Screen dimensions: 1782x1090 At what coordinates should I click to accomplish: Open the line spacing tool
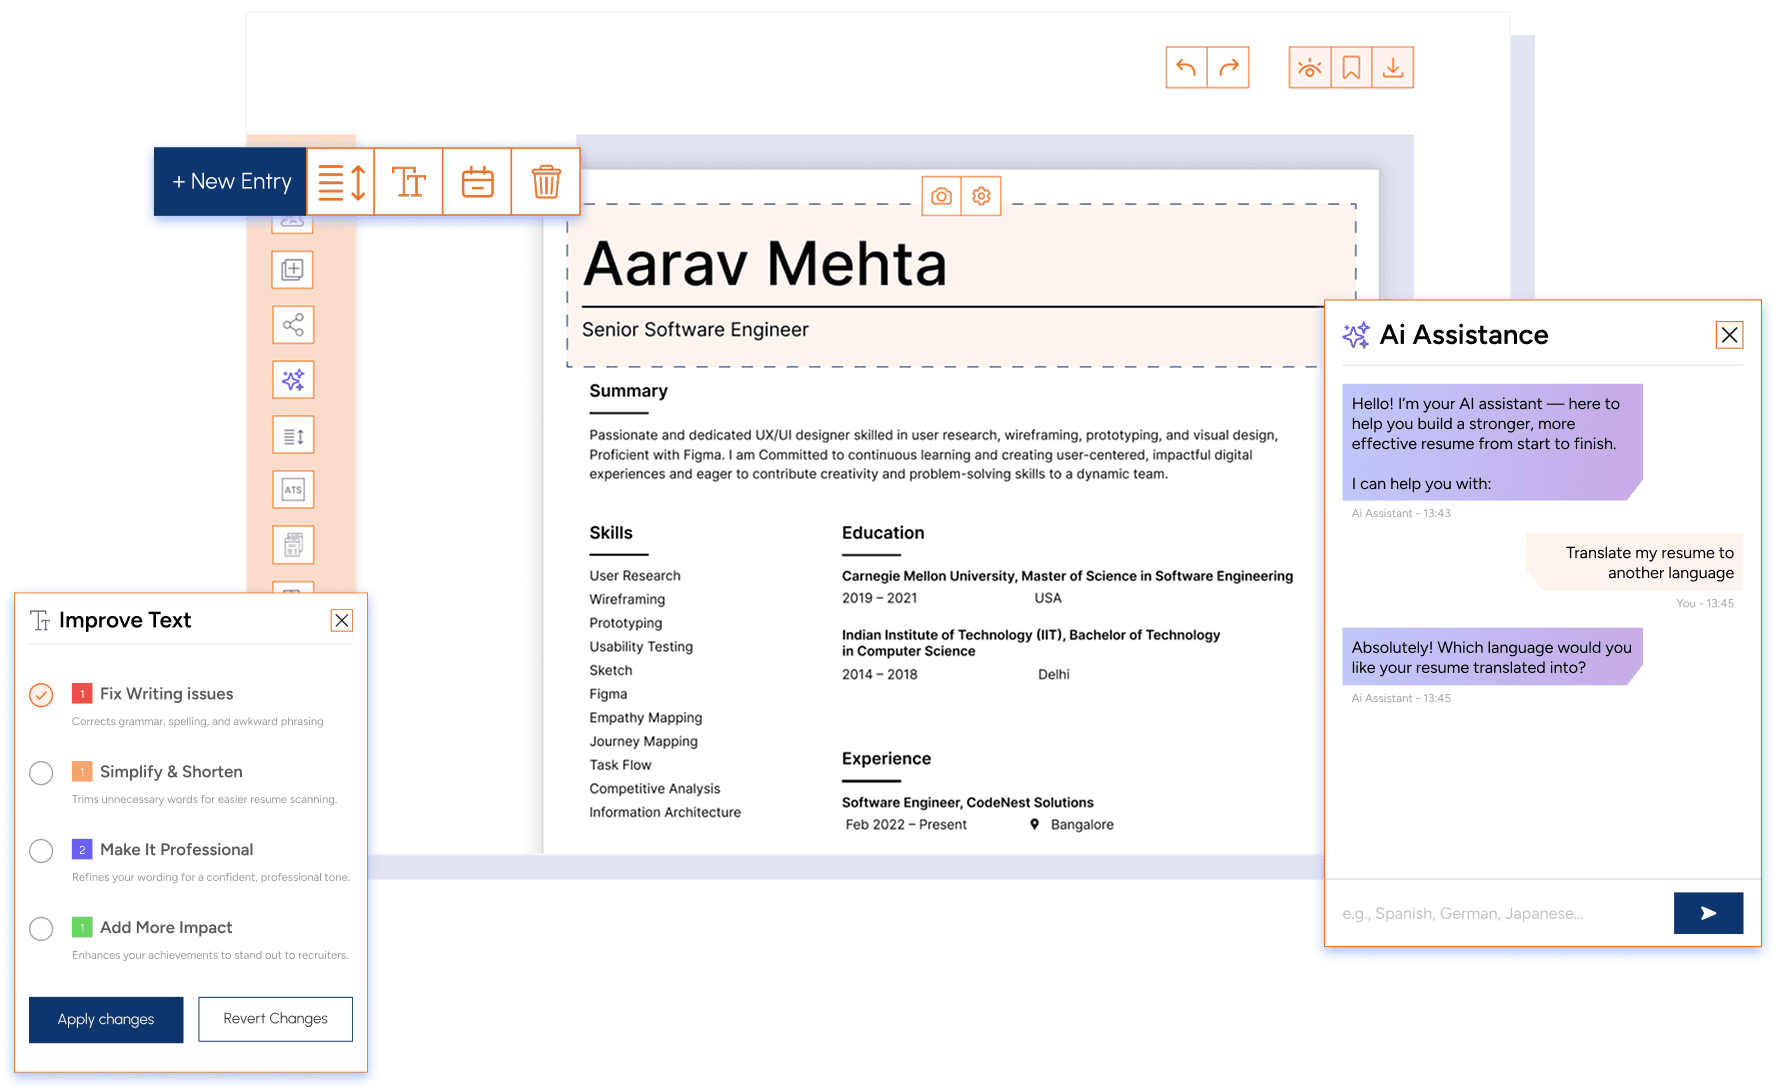tap(341, 182)
